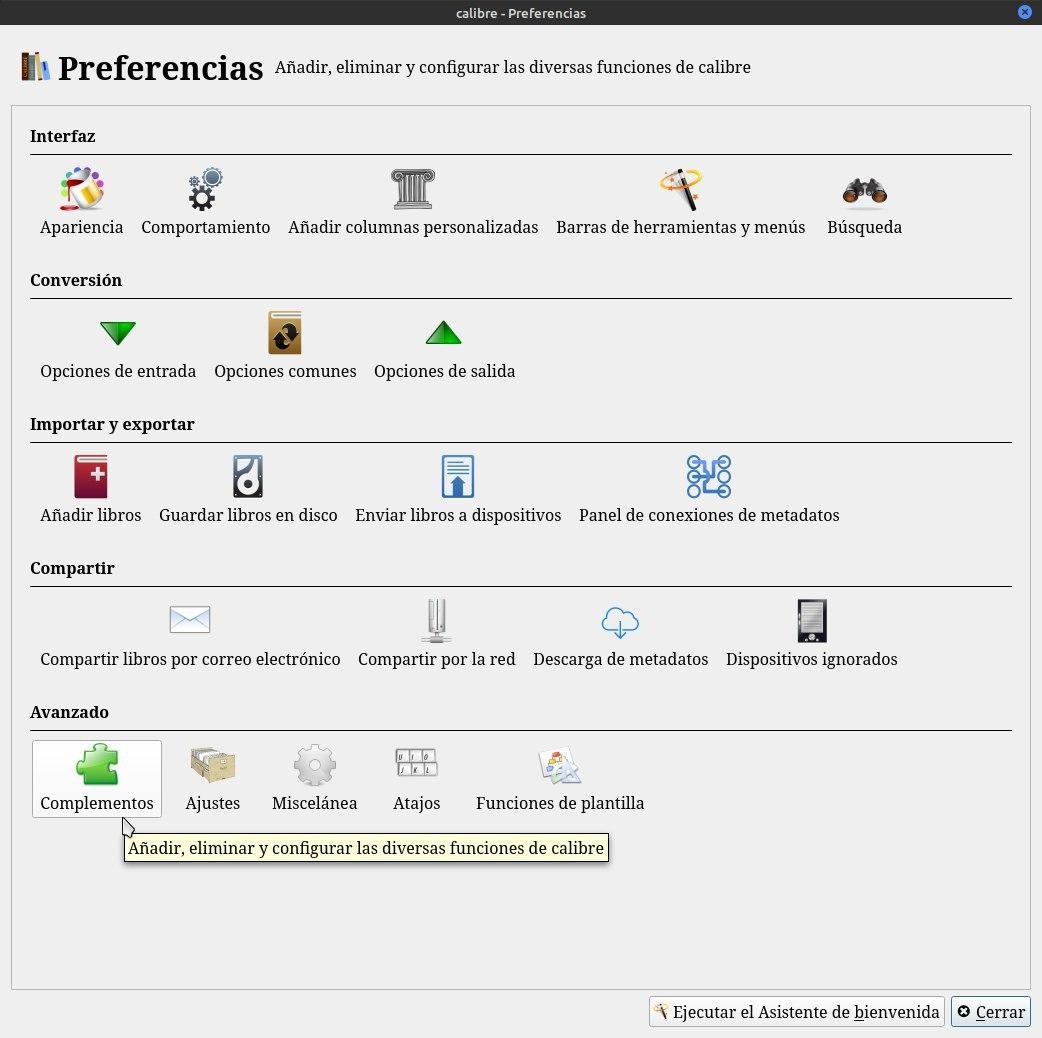
Task: Open metadata plugboards connections icon
Action: (709, 476)
